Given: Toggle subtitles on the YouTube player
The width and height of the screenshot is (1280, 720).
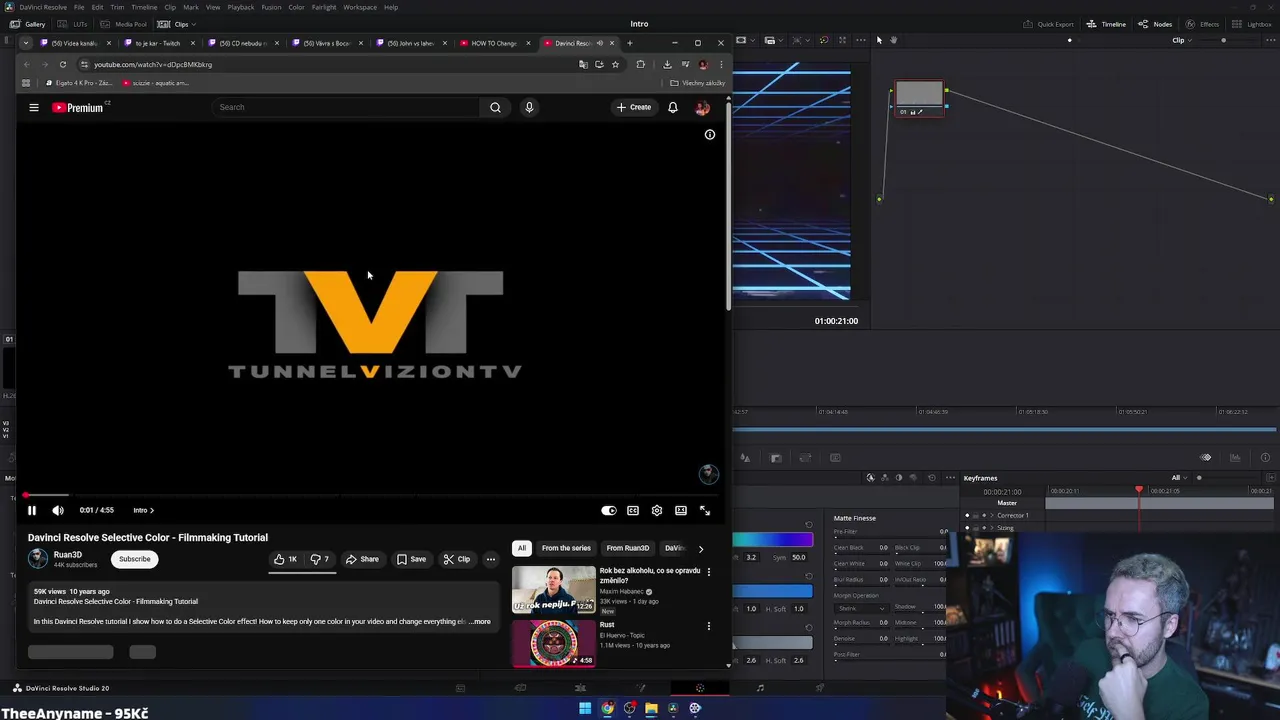Looking at the screenshot, I should (633, 510).
